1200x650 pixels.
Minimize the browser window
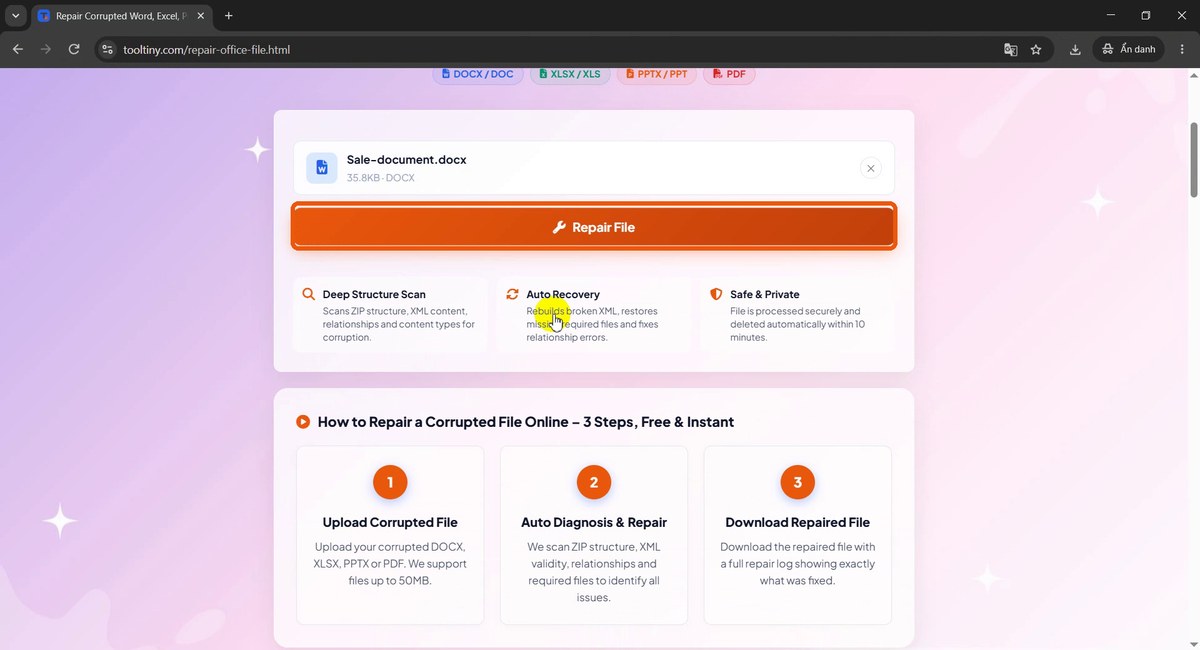tap(1112, 16)
